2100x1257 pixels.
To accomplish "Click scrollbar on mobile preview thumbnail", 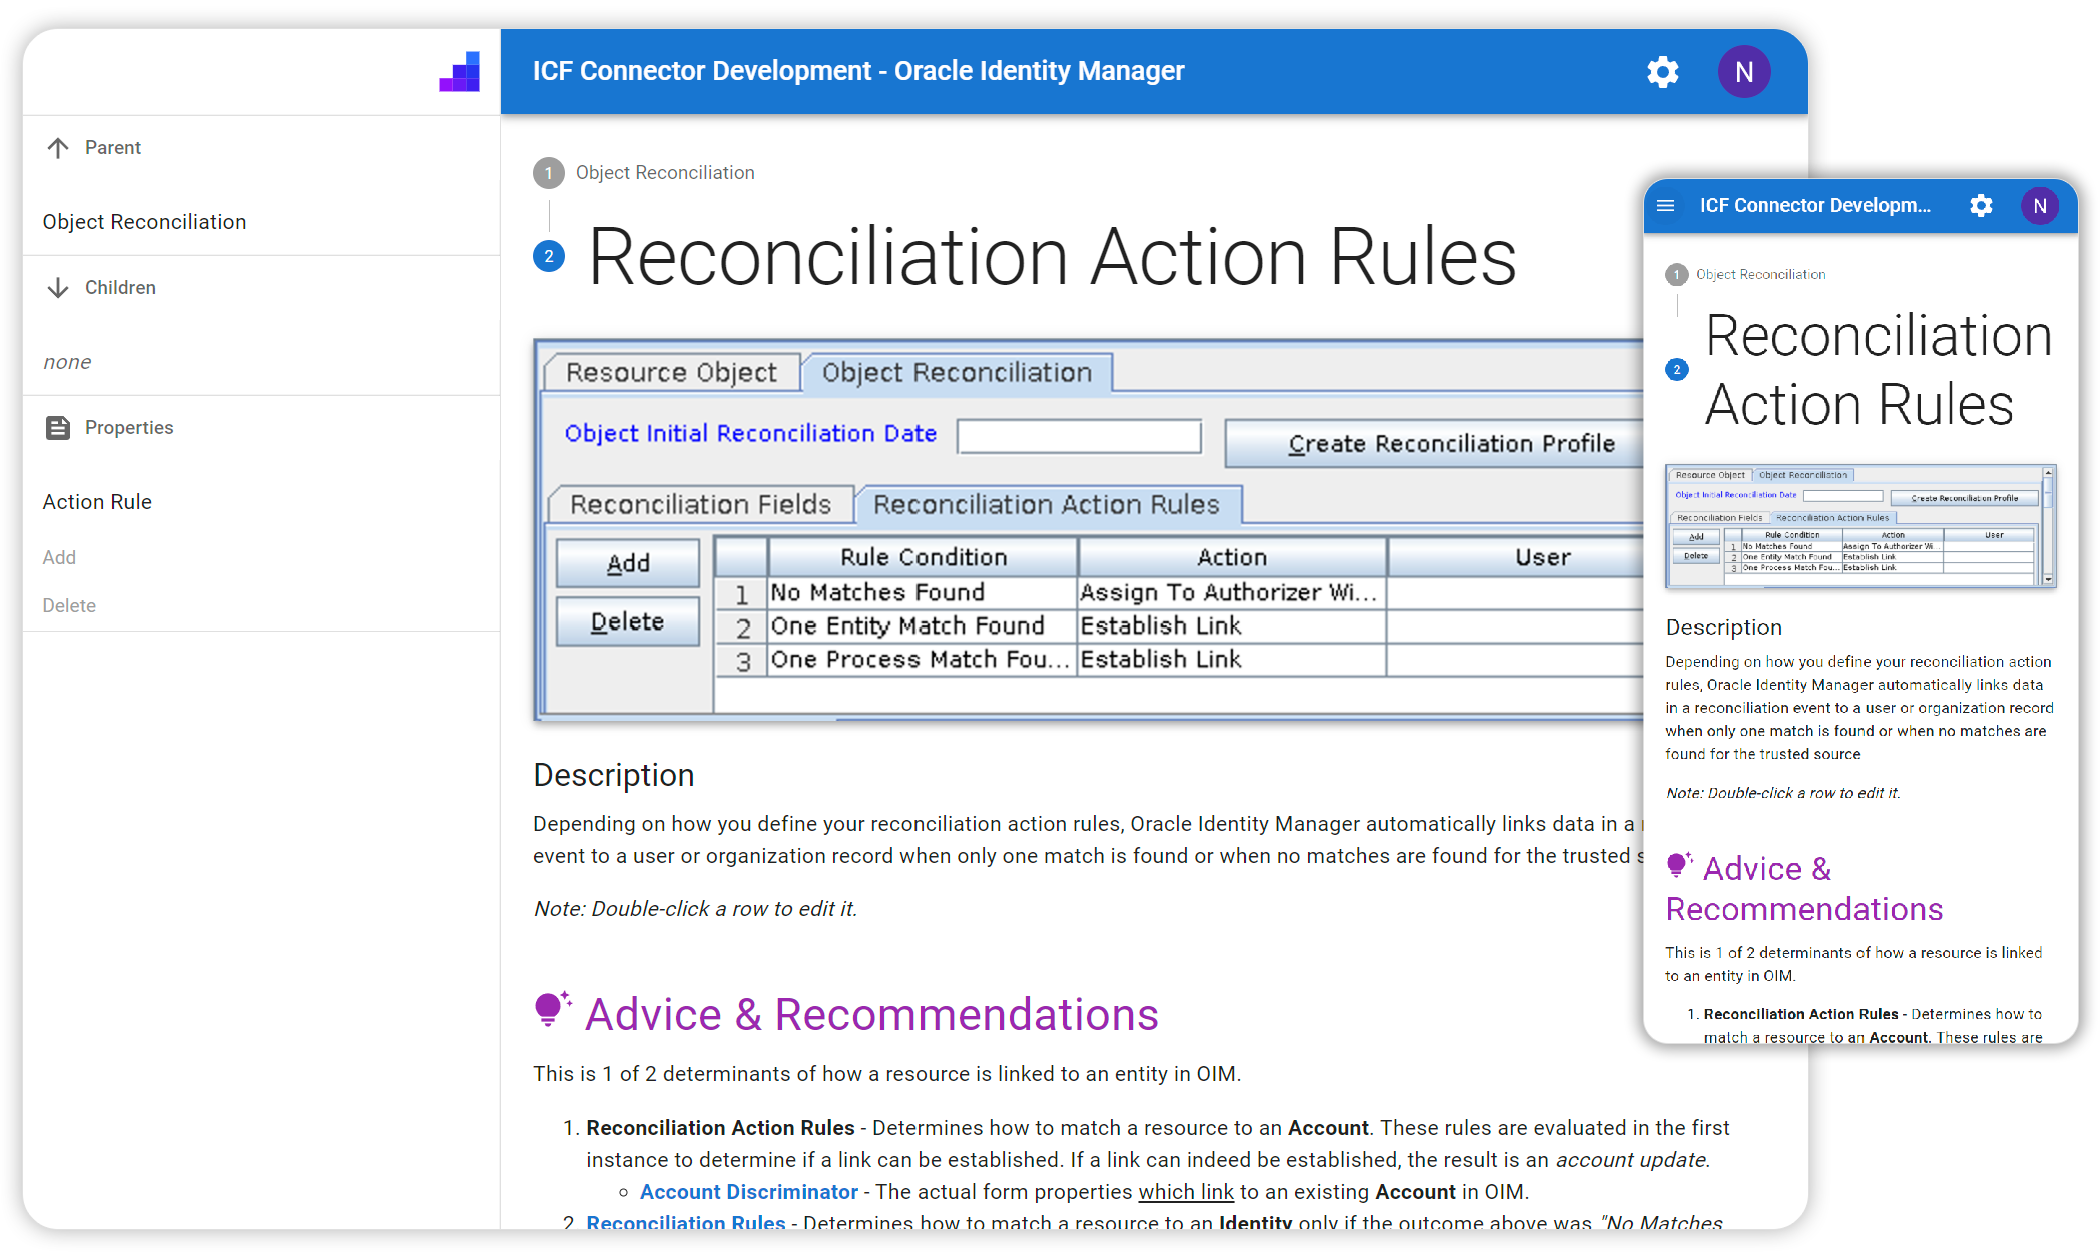I will 2048,525.
